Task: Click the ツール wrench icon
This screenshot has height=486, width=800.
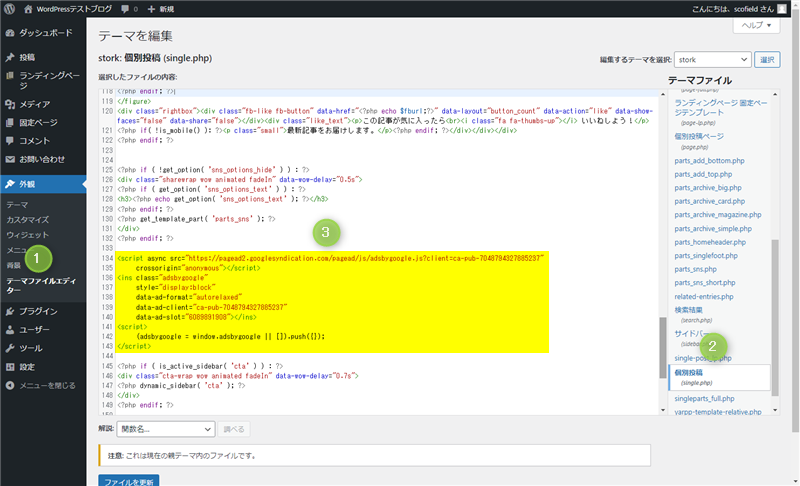Action: click(10, 348)
